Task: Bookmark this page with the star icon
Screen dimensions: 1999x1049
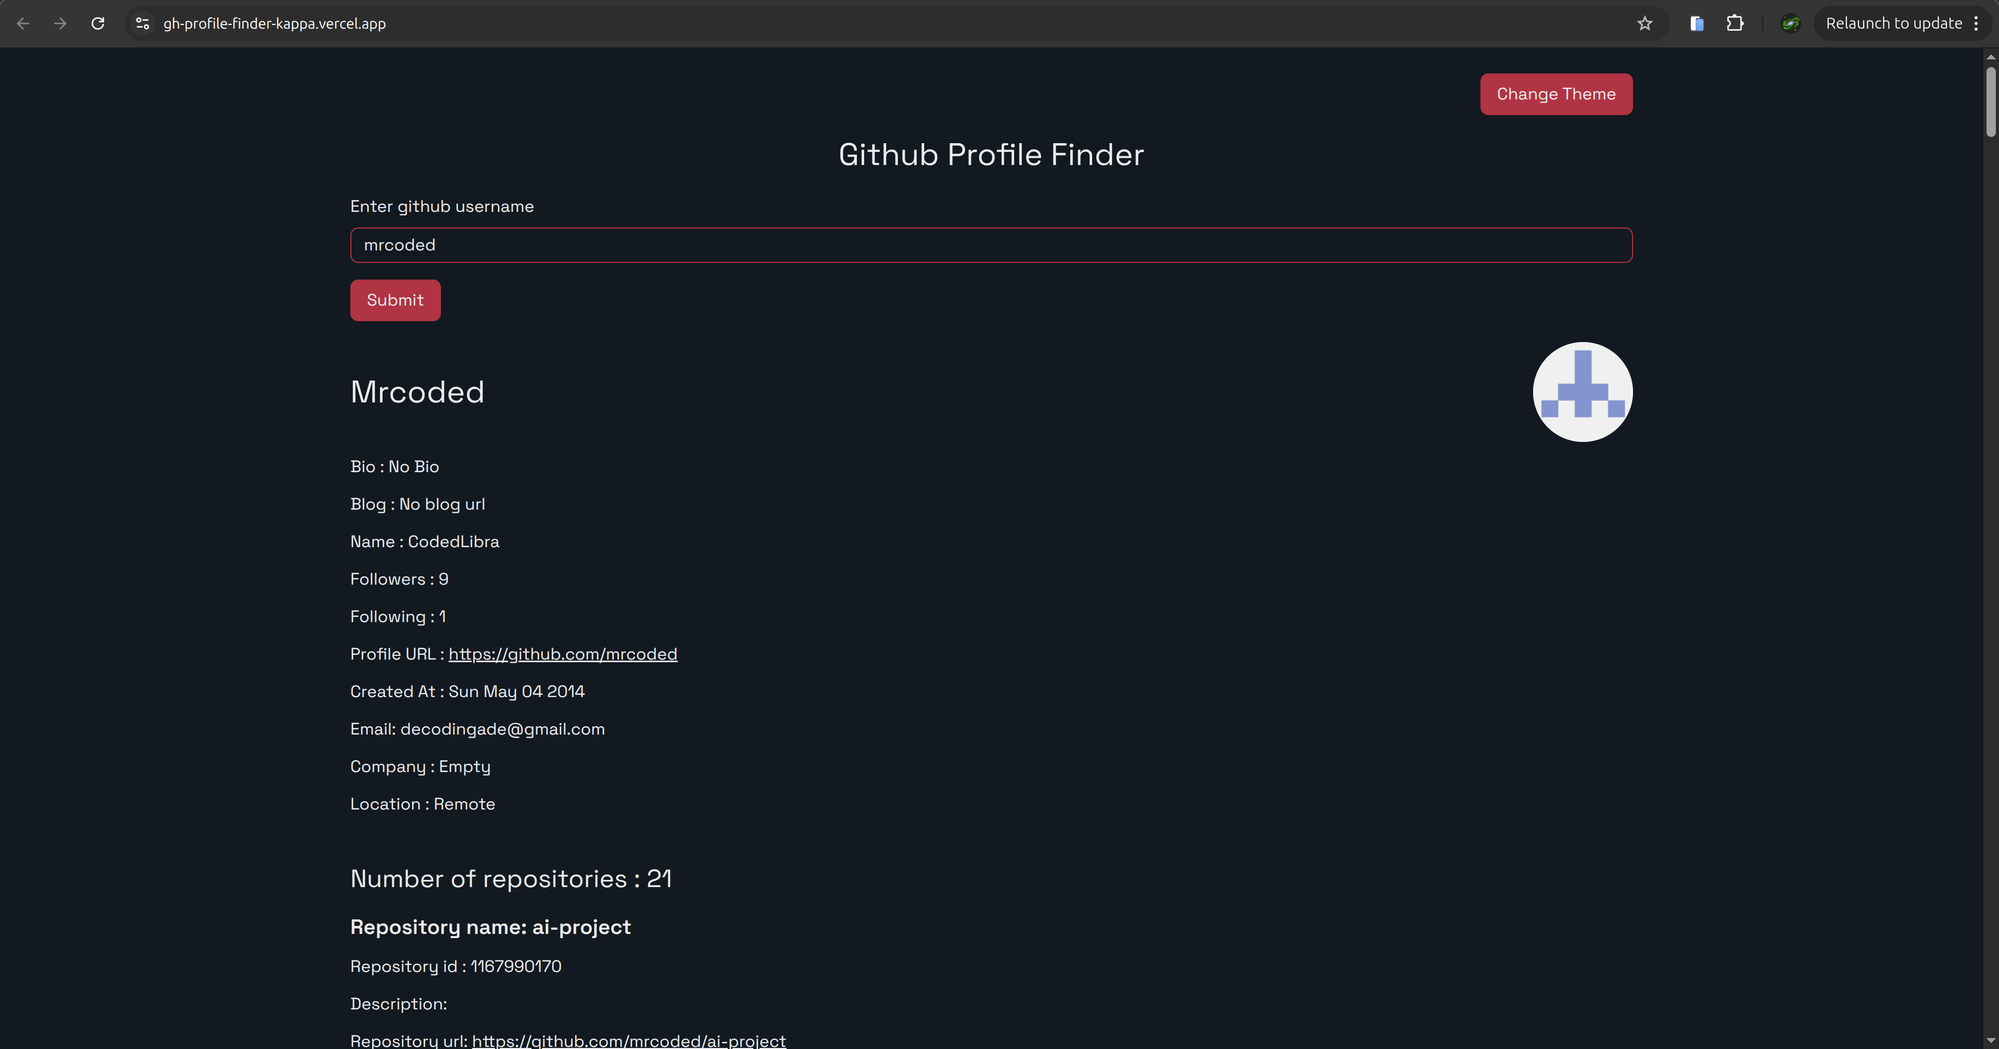Action: click(1645, 23)
